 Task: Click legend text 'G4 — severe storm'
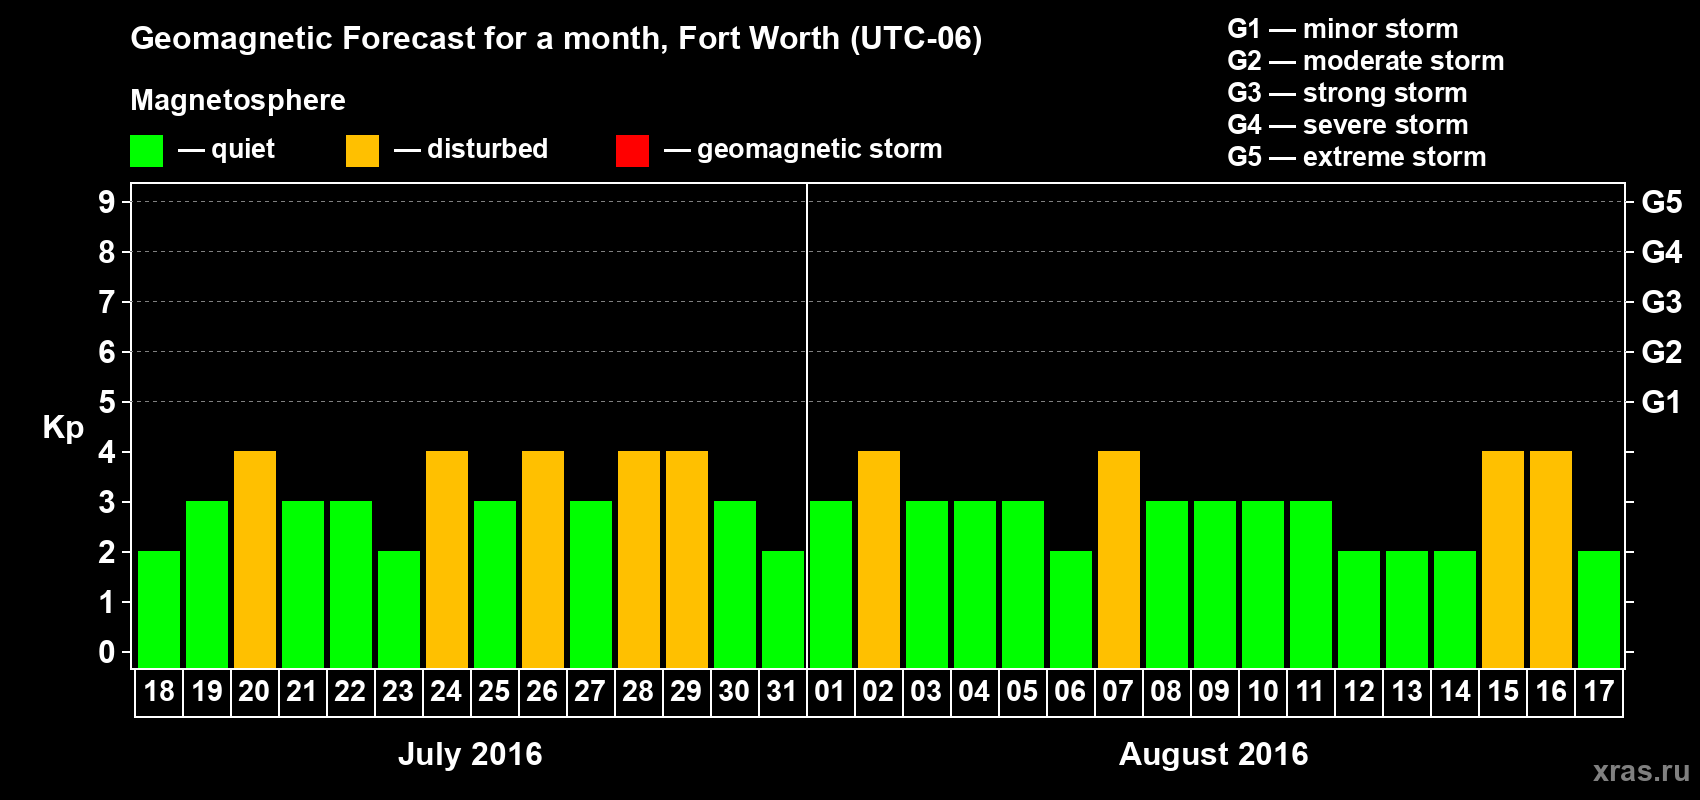pyautogui.click(x=1348, y=125)
